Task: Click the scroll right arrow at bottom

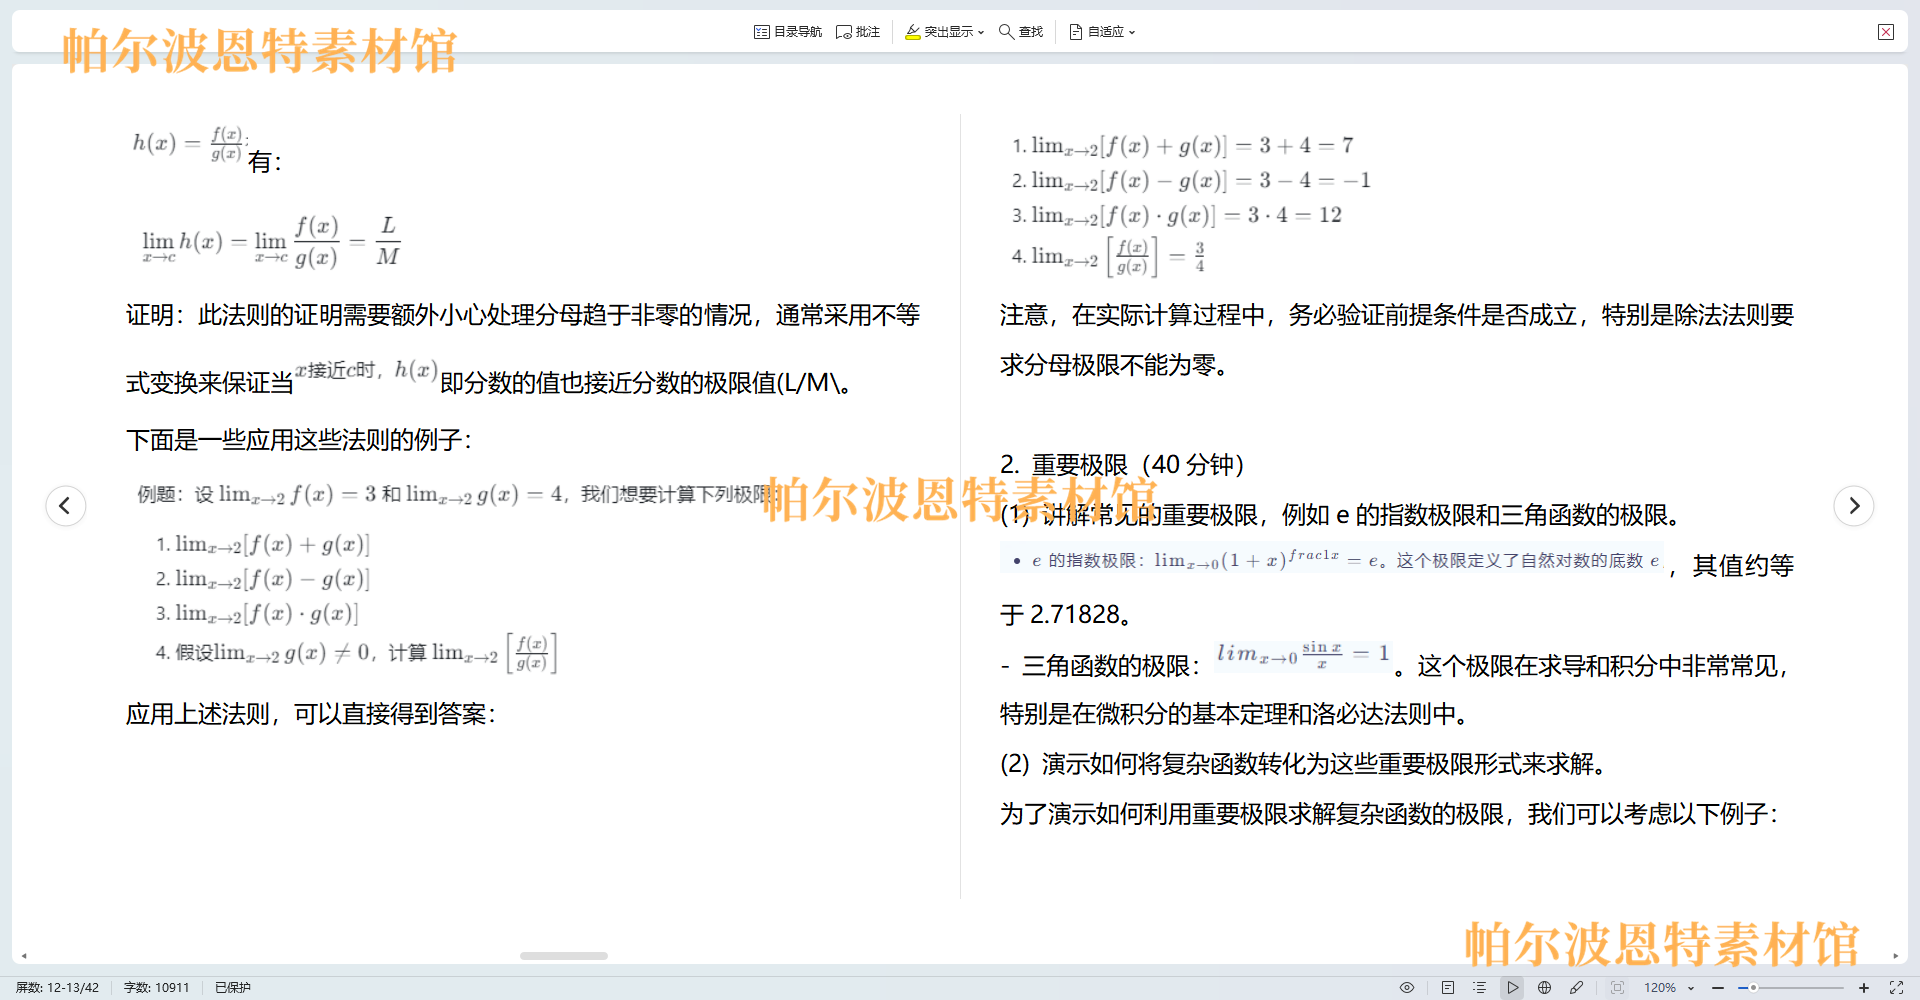Action: (x=1895, y=956)
